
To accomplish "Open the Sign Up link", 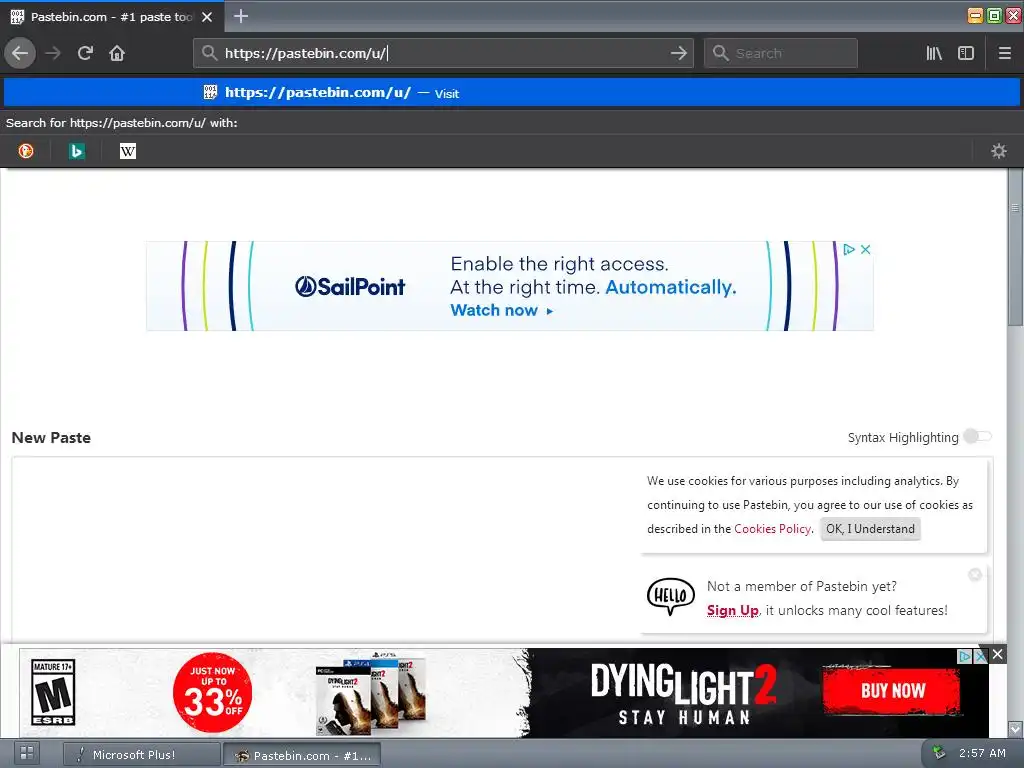I will coord(732,610).
